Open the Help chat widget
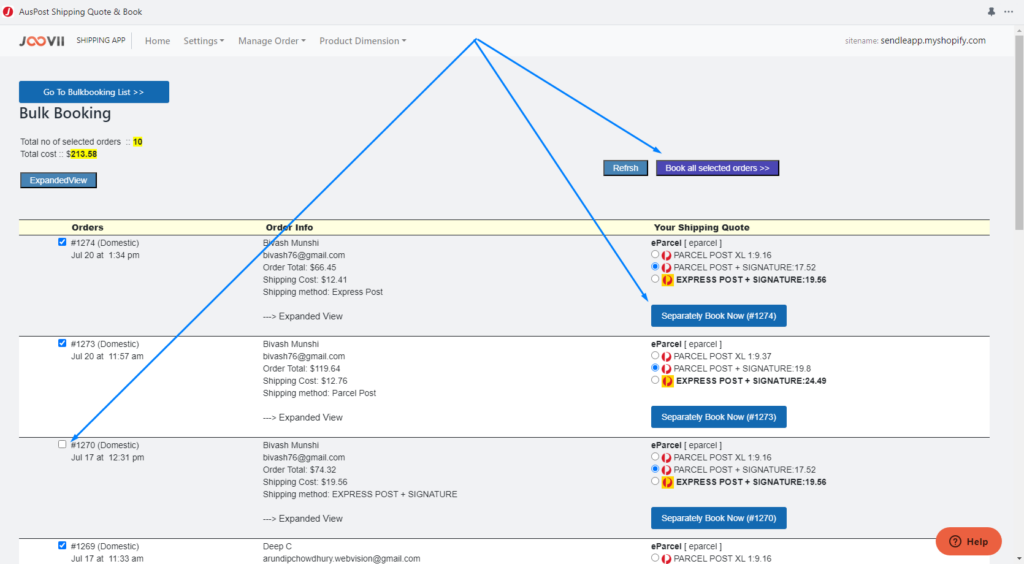The image size is (1024, 564). (968, 541)
